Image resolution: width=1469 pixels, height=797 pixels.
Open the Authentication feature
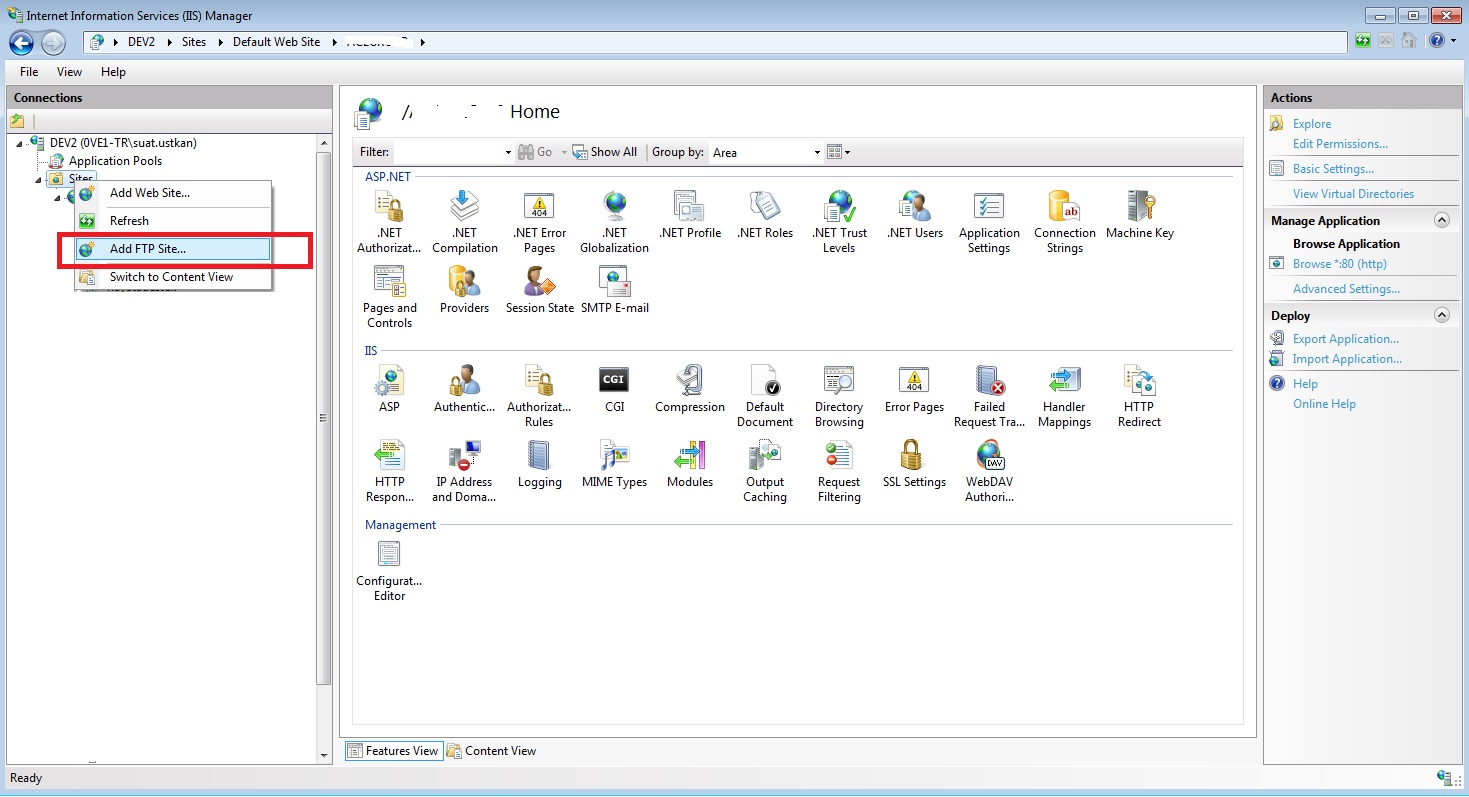tap(464, 389)
